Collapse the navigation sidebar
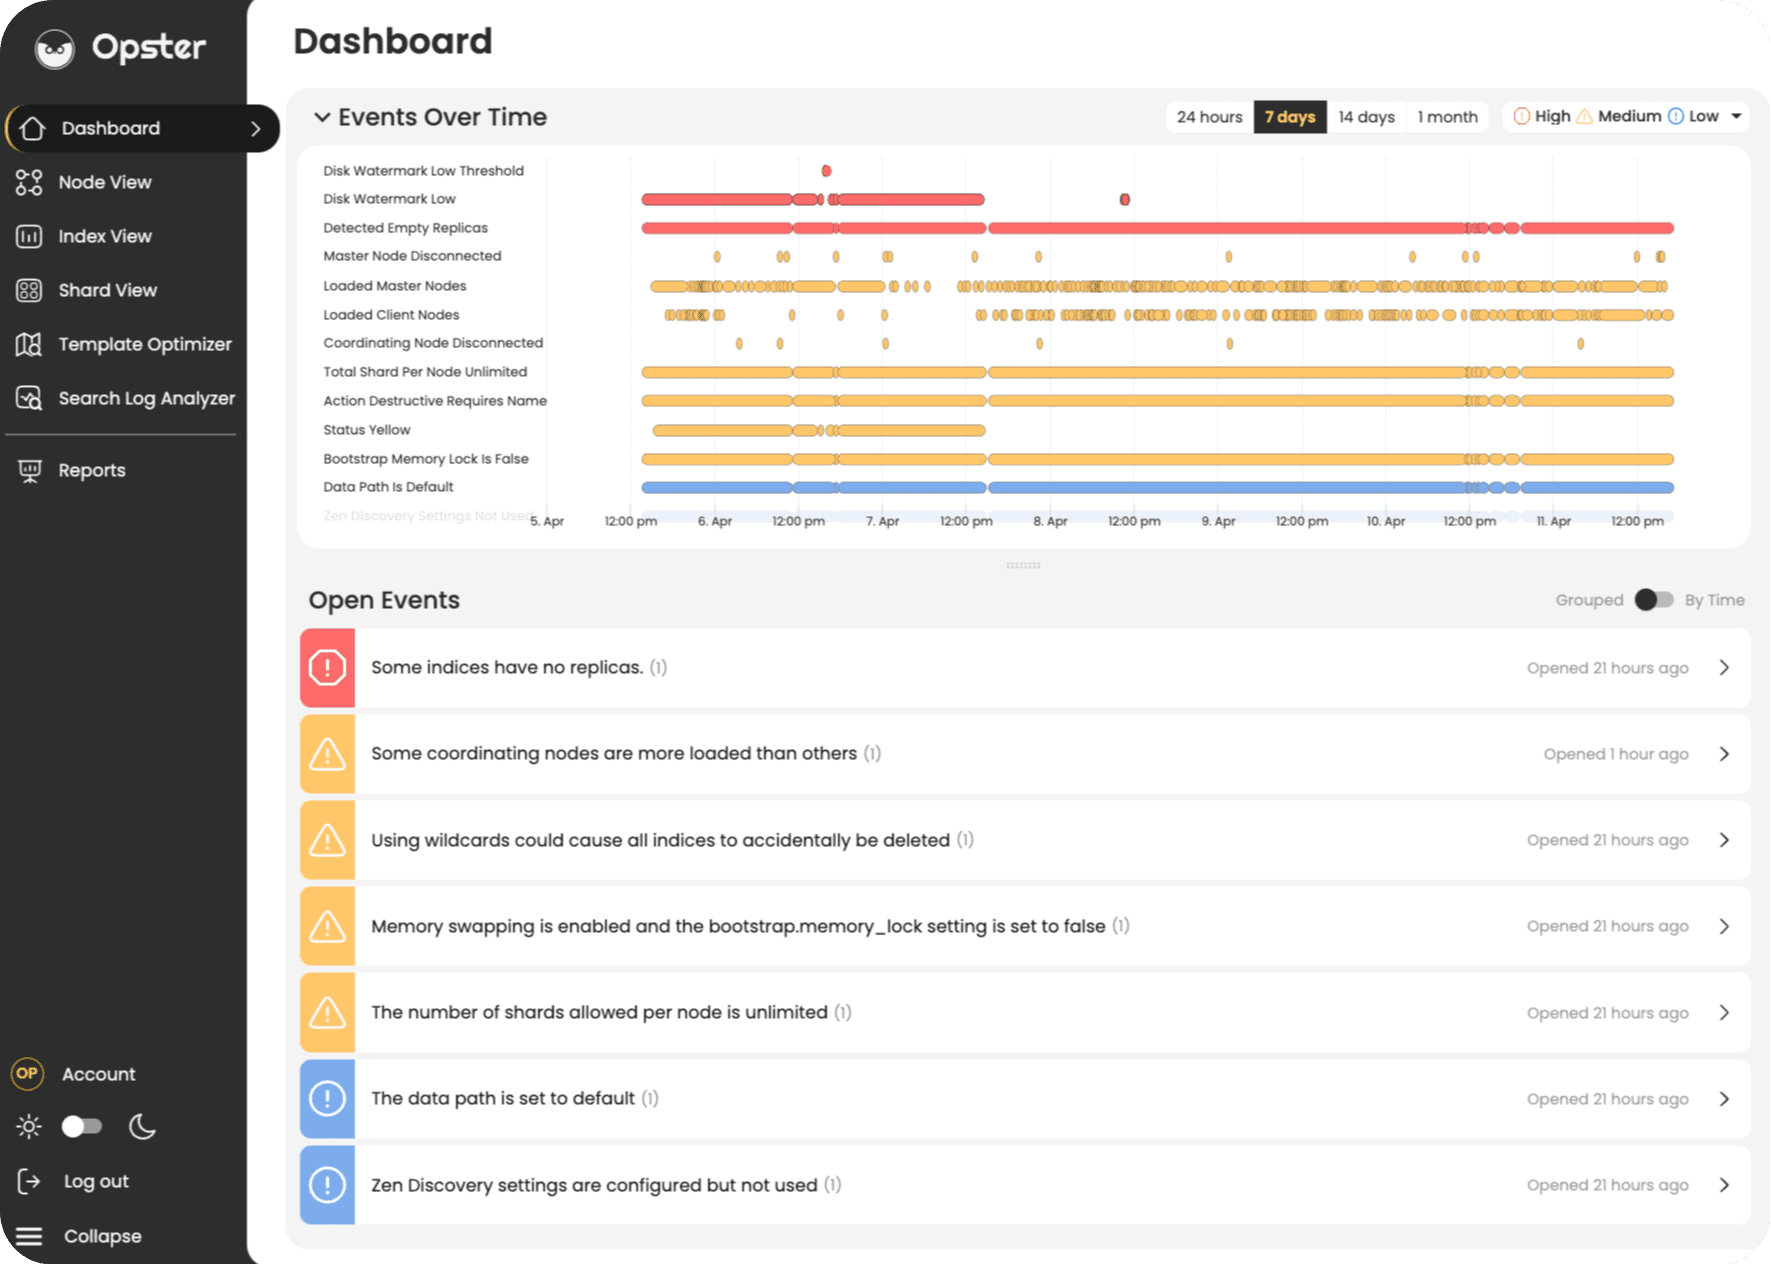Image resolution: width=1771 pixels, height=1265 pixels. tap(101, 1235)
